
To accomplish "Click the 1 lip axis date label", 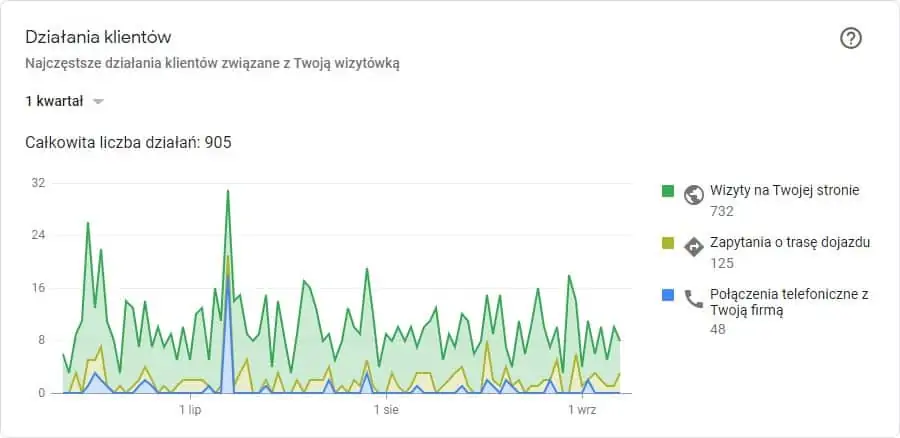I will pyautogui.click(x=190, y=410).
